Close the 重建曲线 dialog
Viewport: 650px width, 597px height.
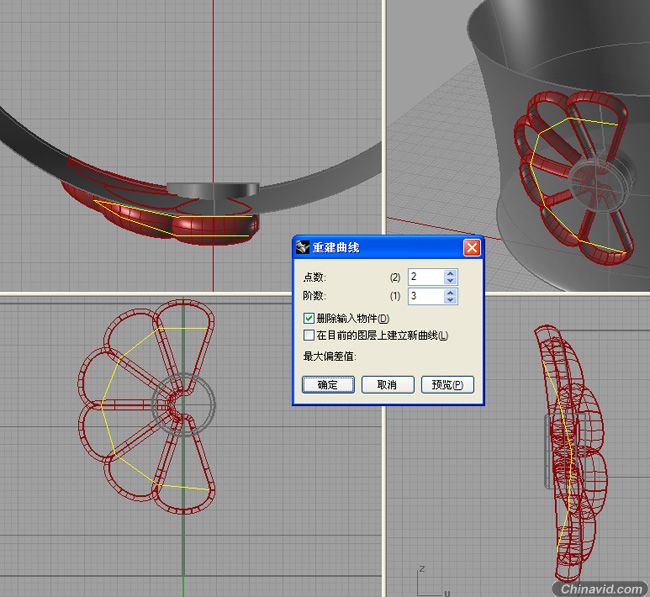point(472,248)
